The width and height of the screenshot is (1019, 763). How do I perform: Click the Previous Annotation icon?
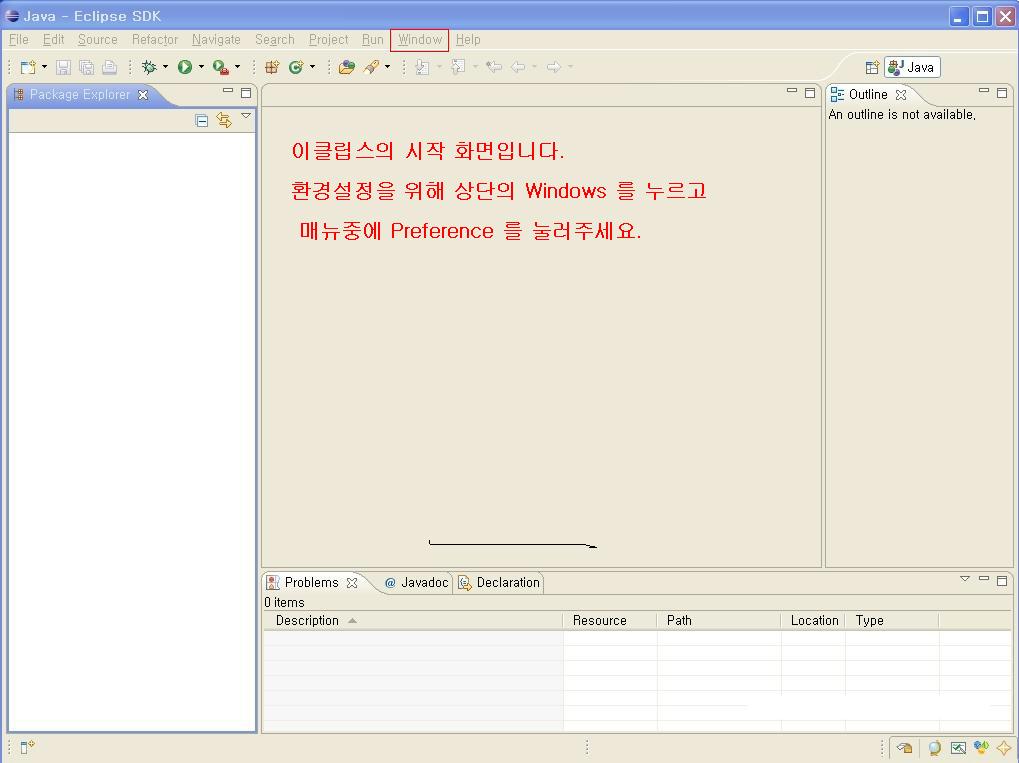point(458,67)
